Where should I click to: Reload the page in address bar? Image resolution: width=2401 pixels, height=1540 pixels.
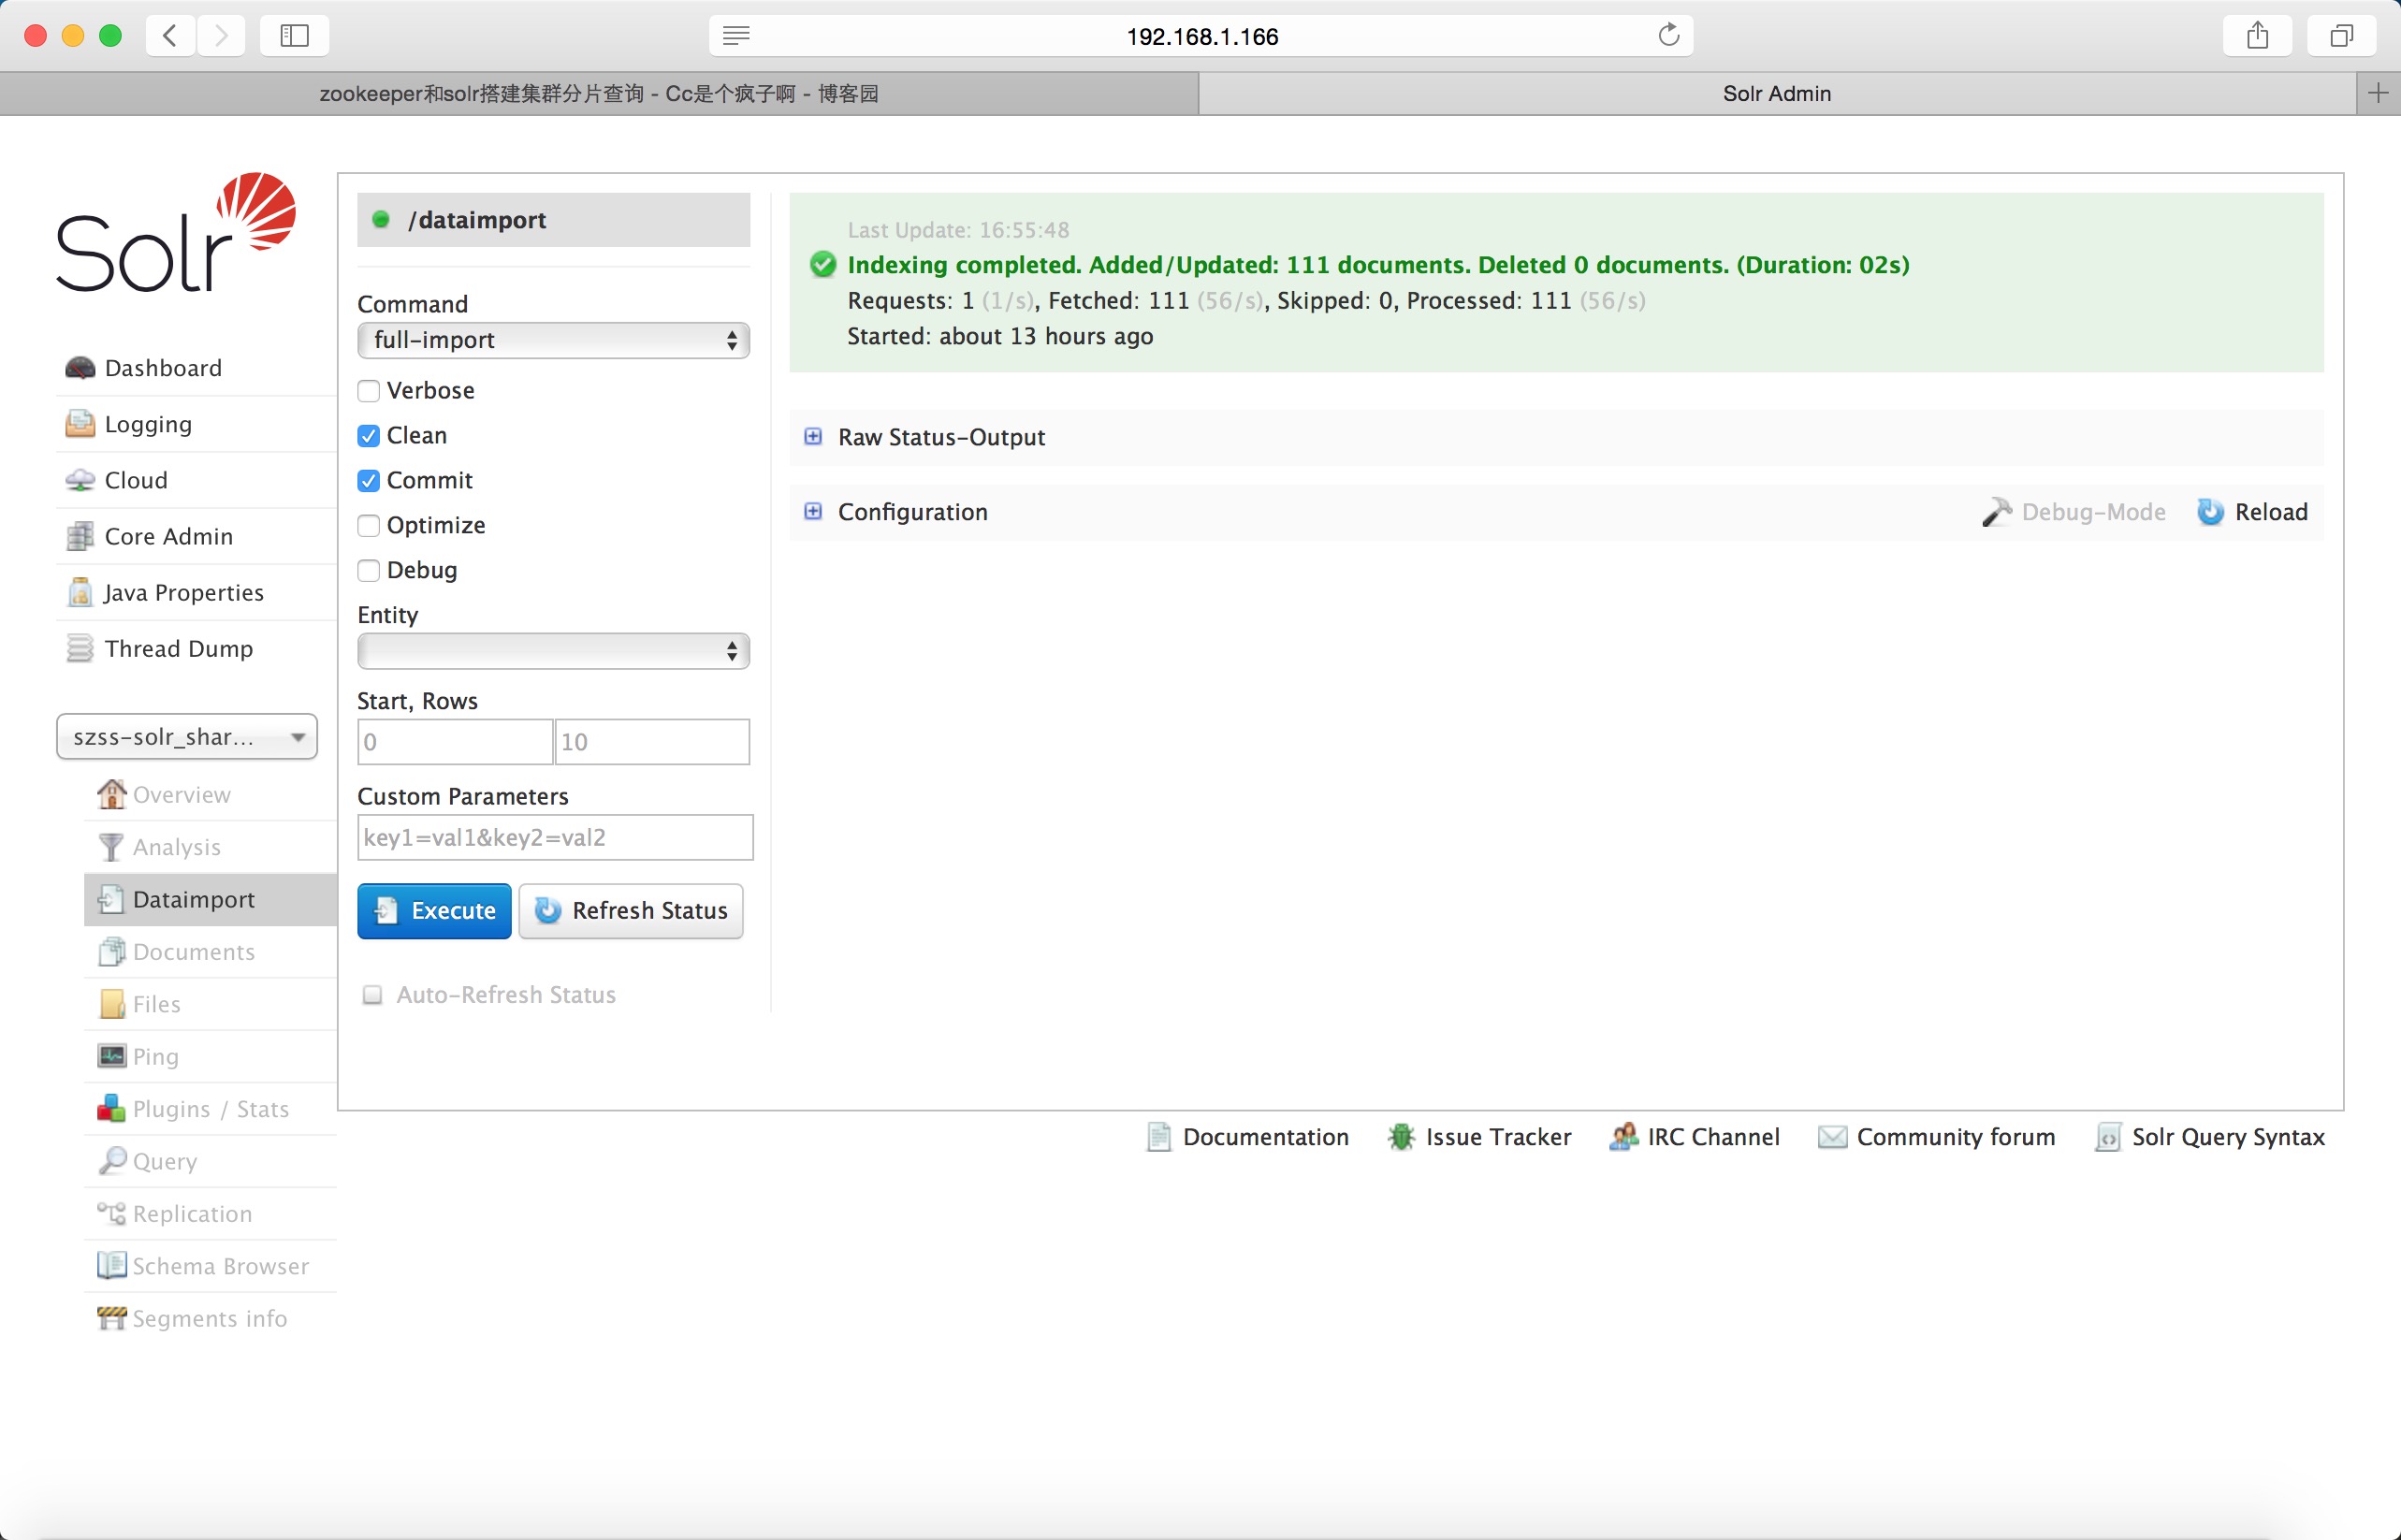pos(1668,35)
